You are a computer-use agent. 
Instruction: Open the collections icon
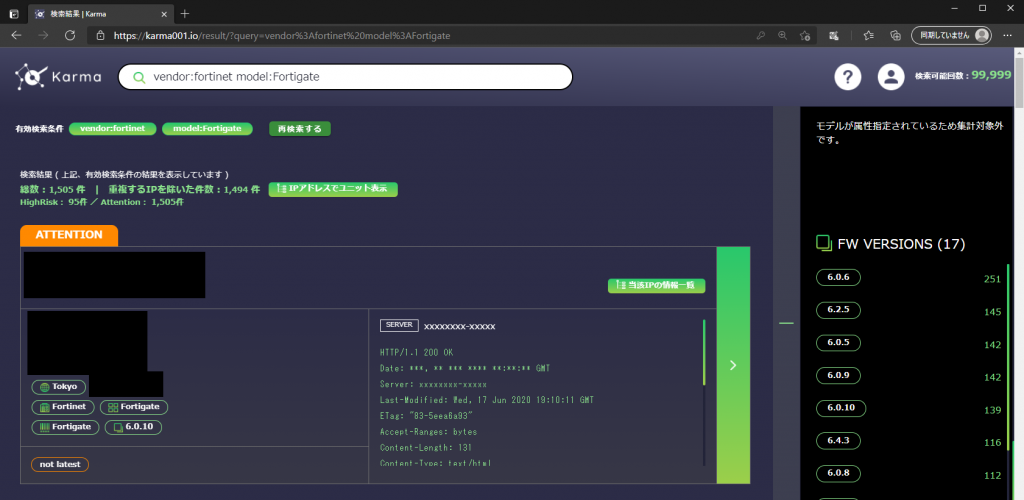(x=896, y=35)
